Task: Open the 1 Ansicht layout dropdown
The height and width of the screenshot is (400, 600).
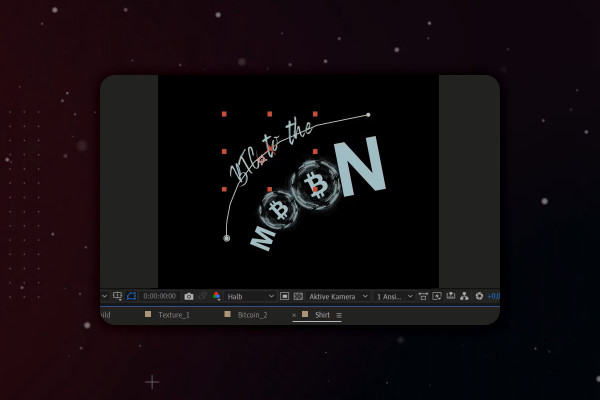Action: [394, 297]
